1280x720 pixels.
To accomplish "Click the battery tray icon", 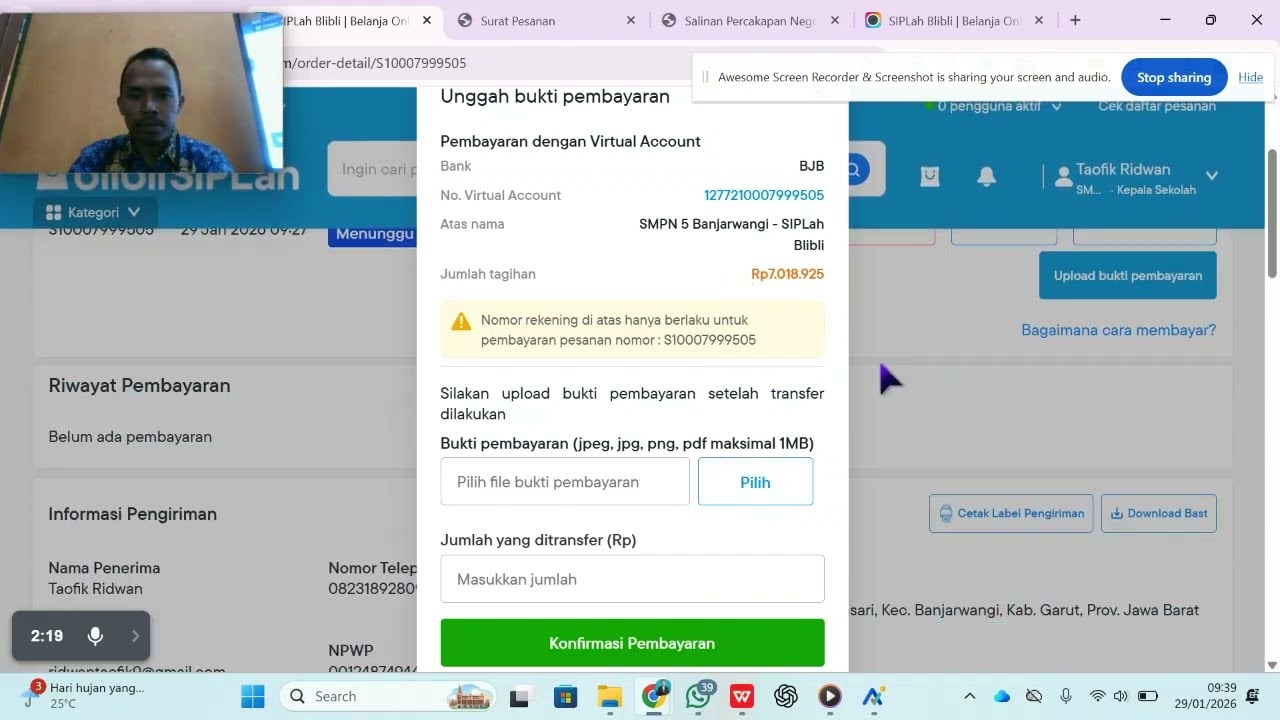I will tap(1148, 696).
